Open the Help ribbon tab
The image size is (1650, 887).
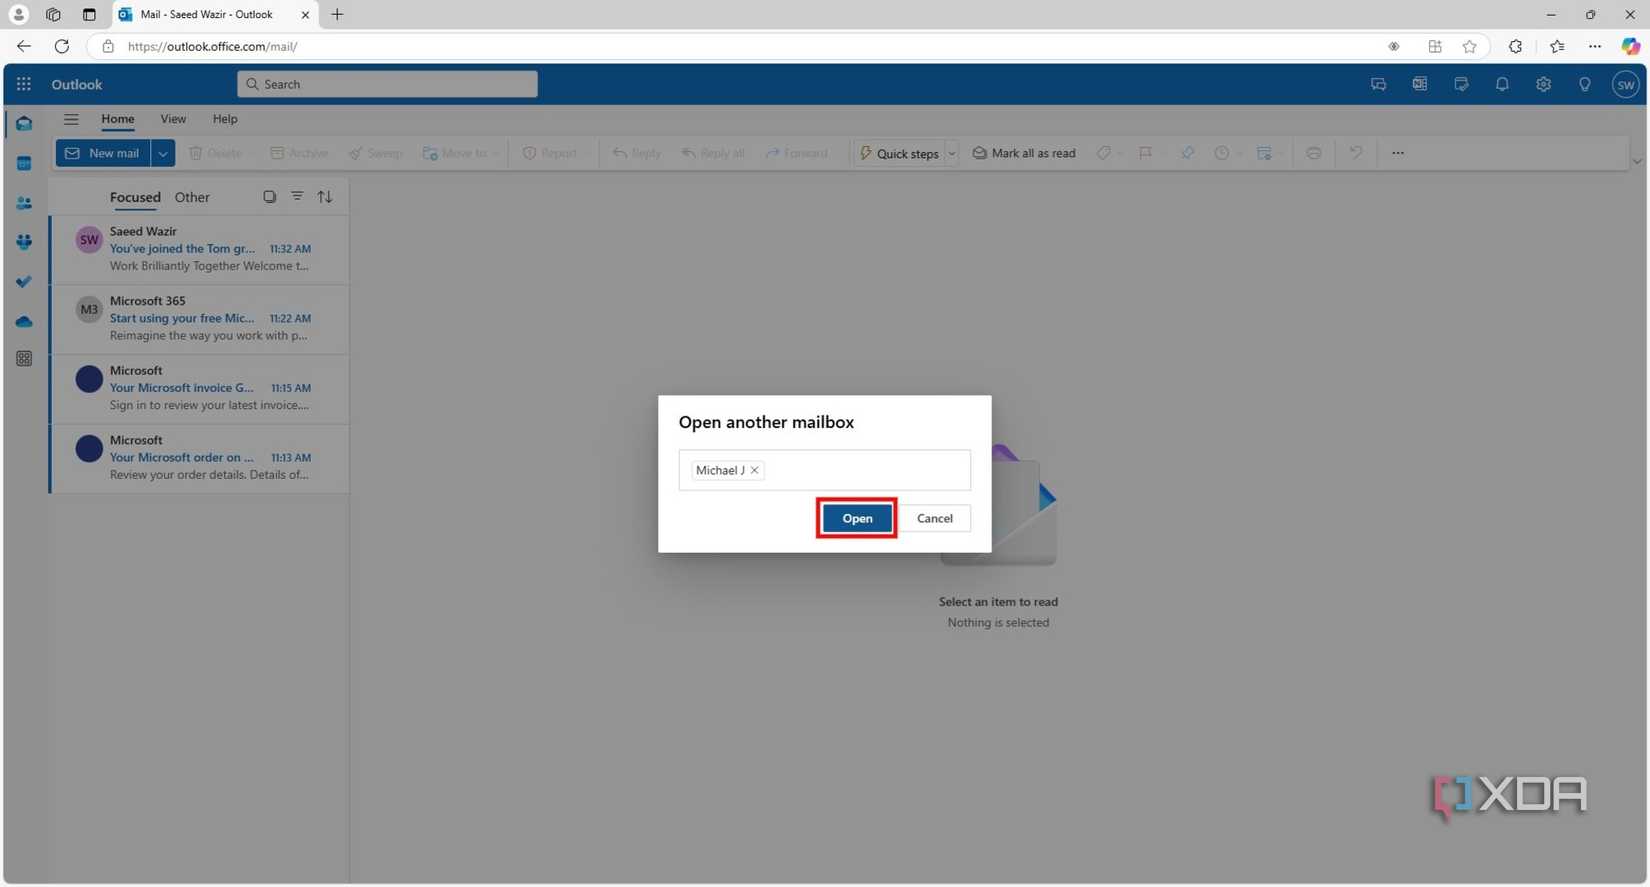click(225, 119)
